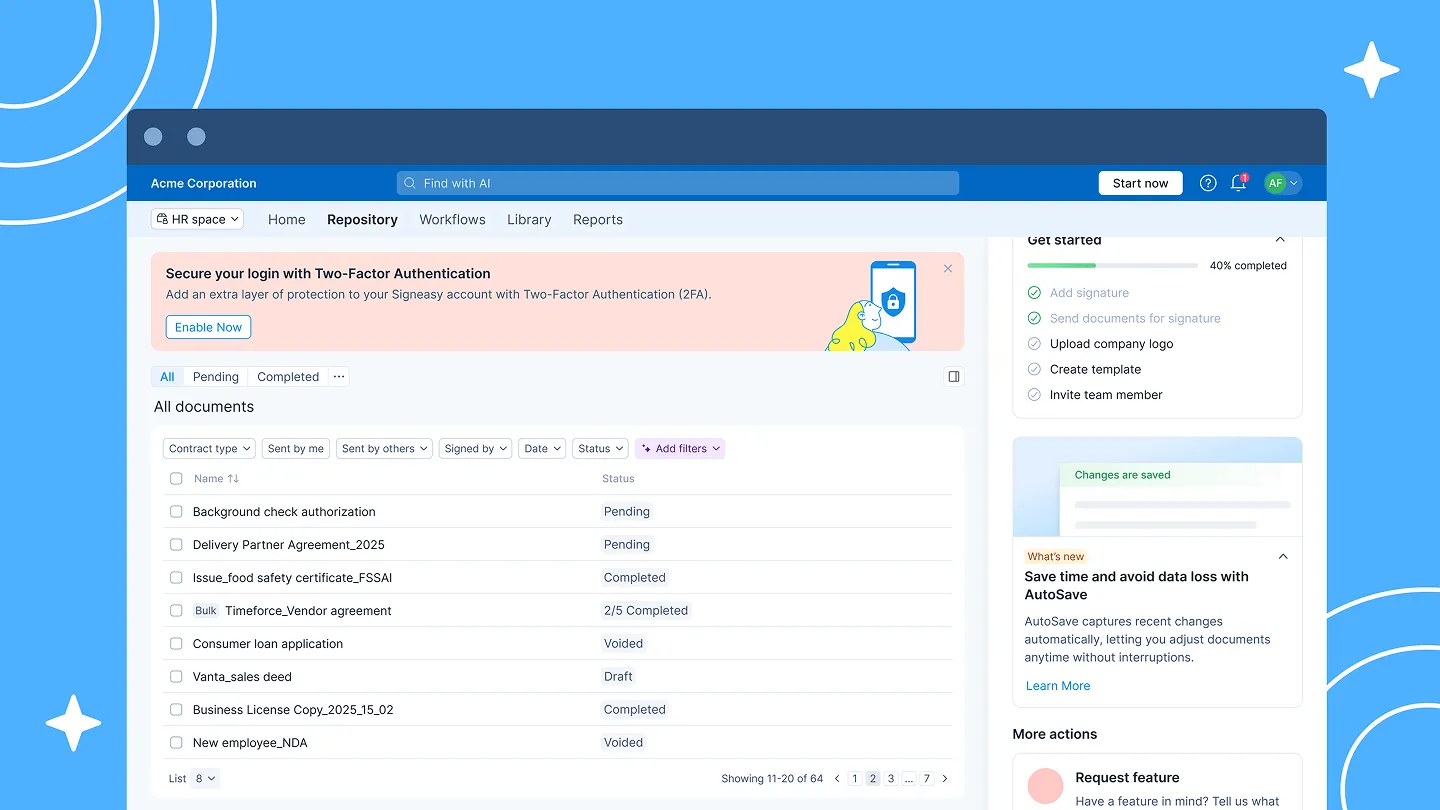Image resolution: width=1440 pixels, height=810 pixels.
Task: Check the checkbox for Consumer loan application
Action: [176, 643]
